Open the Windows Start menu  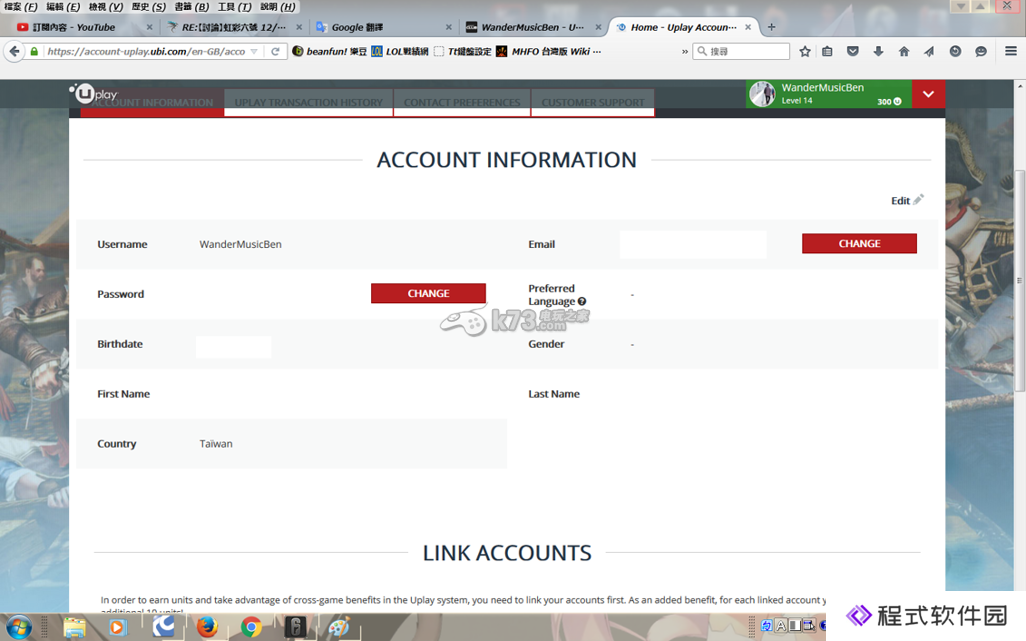(19, 628)
